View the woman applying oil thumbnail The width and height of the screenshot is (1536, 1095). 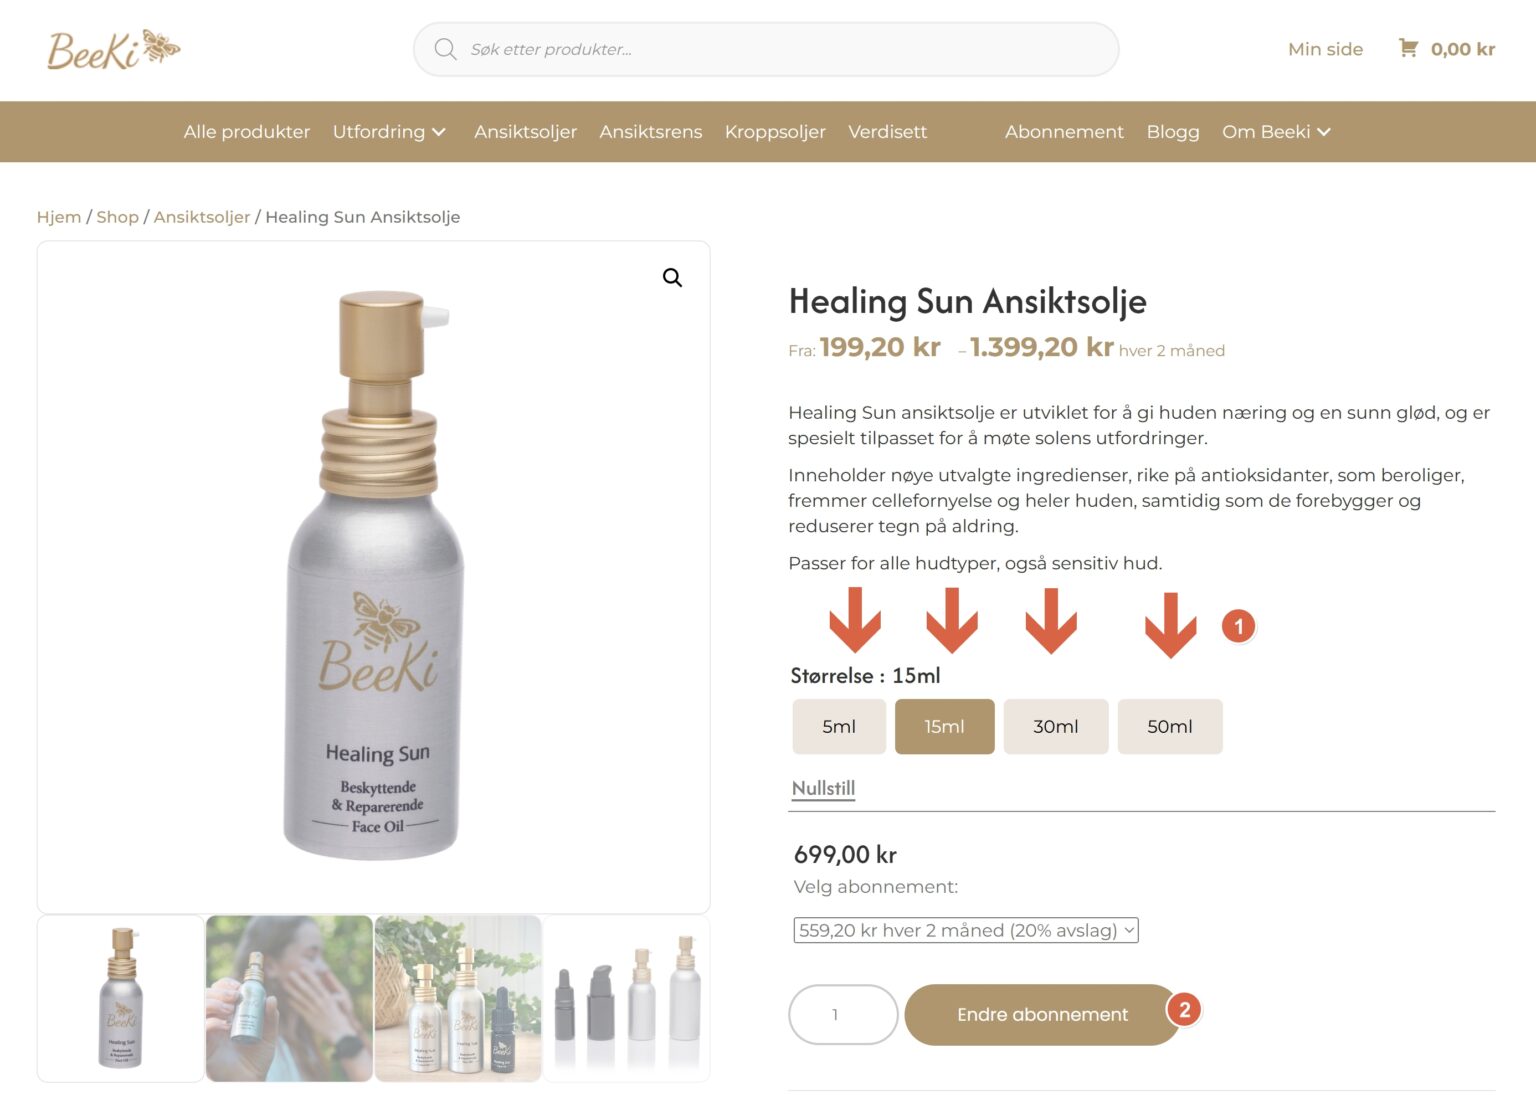point(289,998)
